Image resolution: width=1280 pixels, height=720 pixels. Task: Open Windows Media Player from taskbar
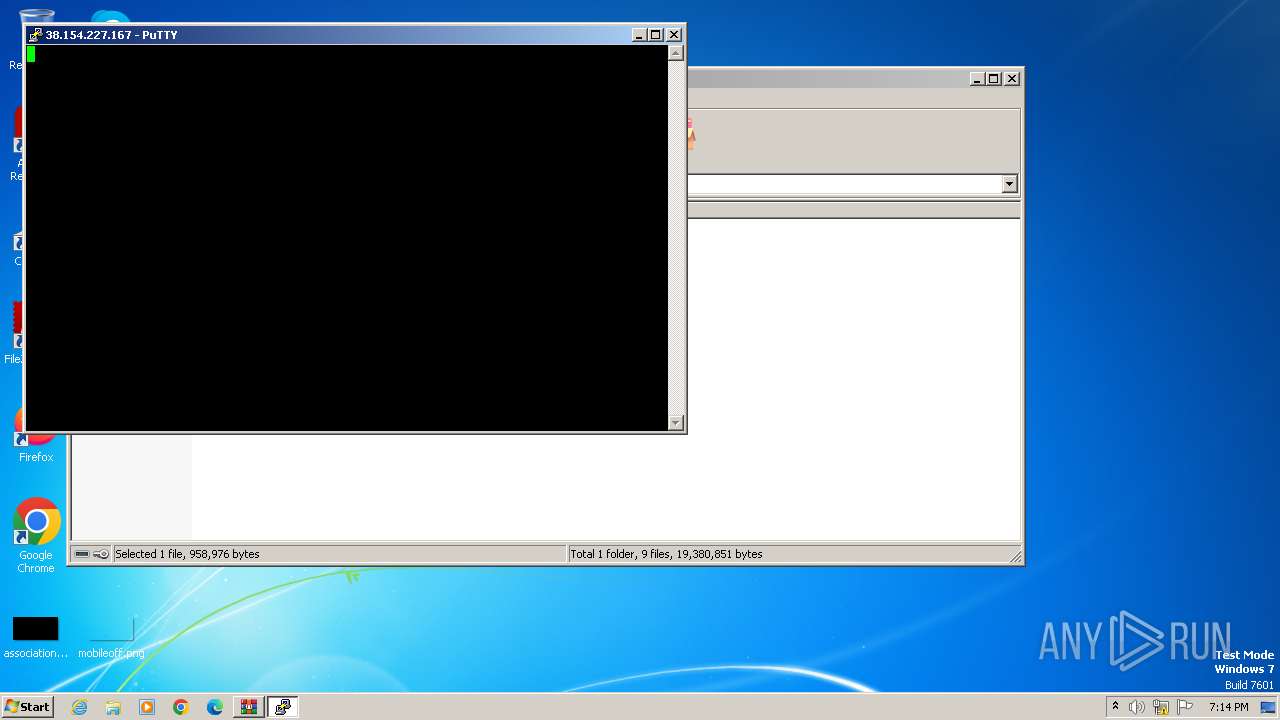click(x=147, y=707)
